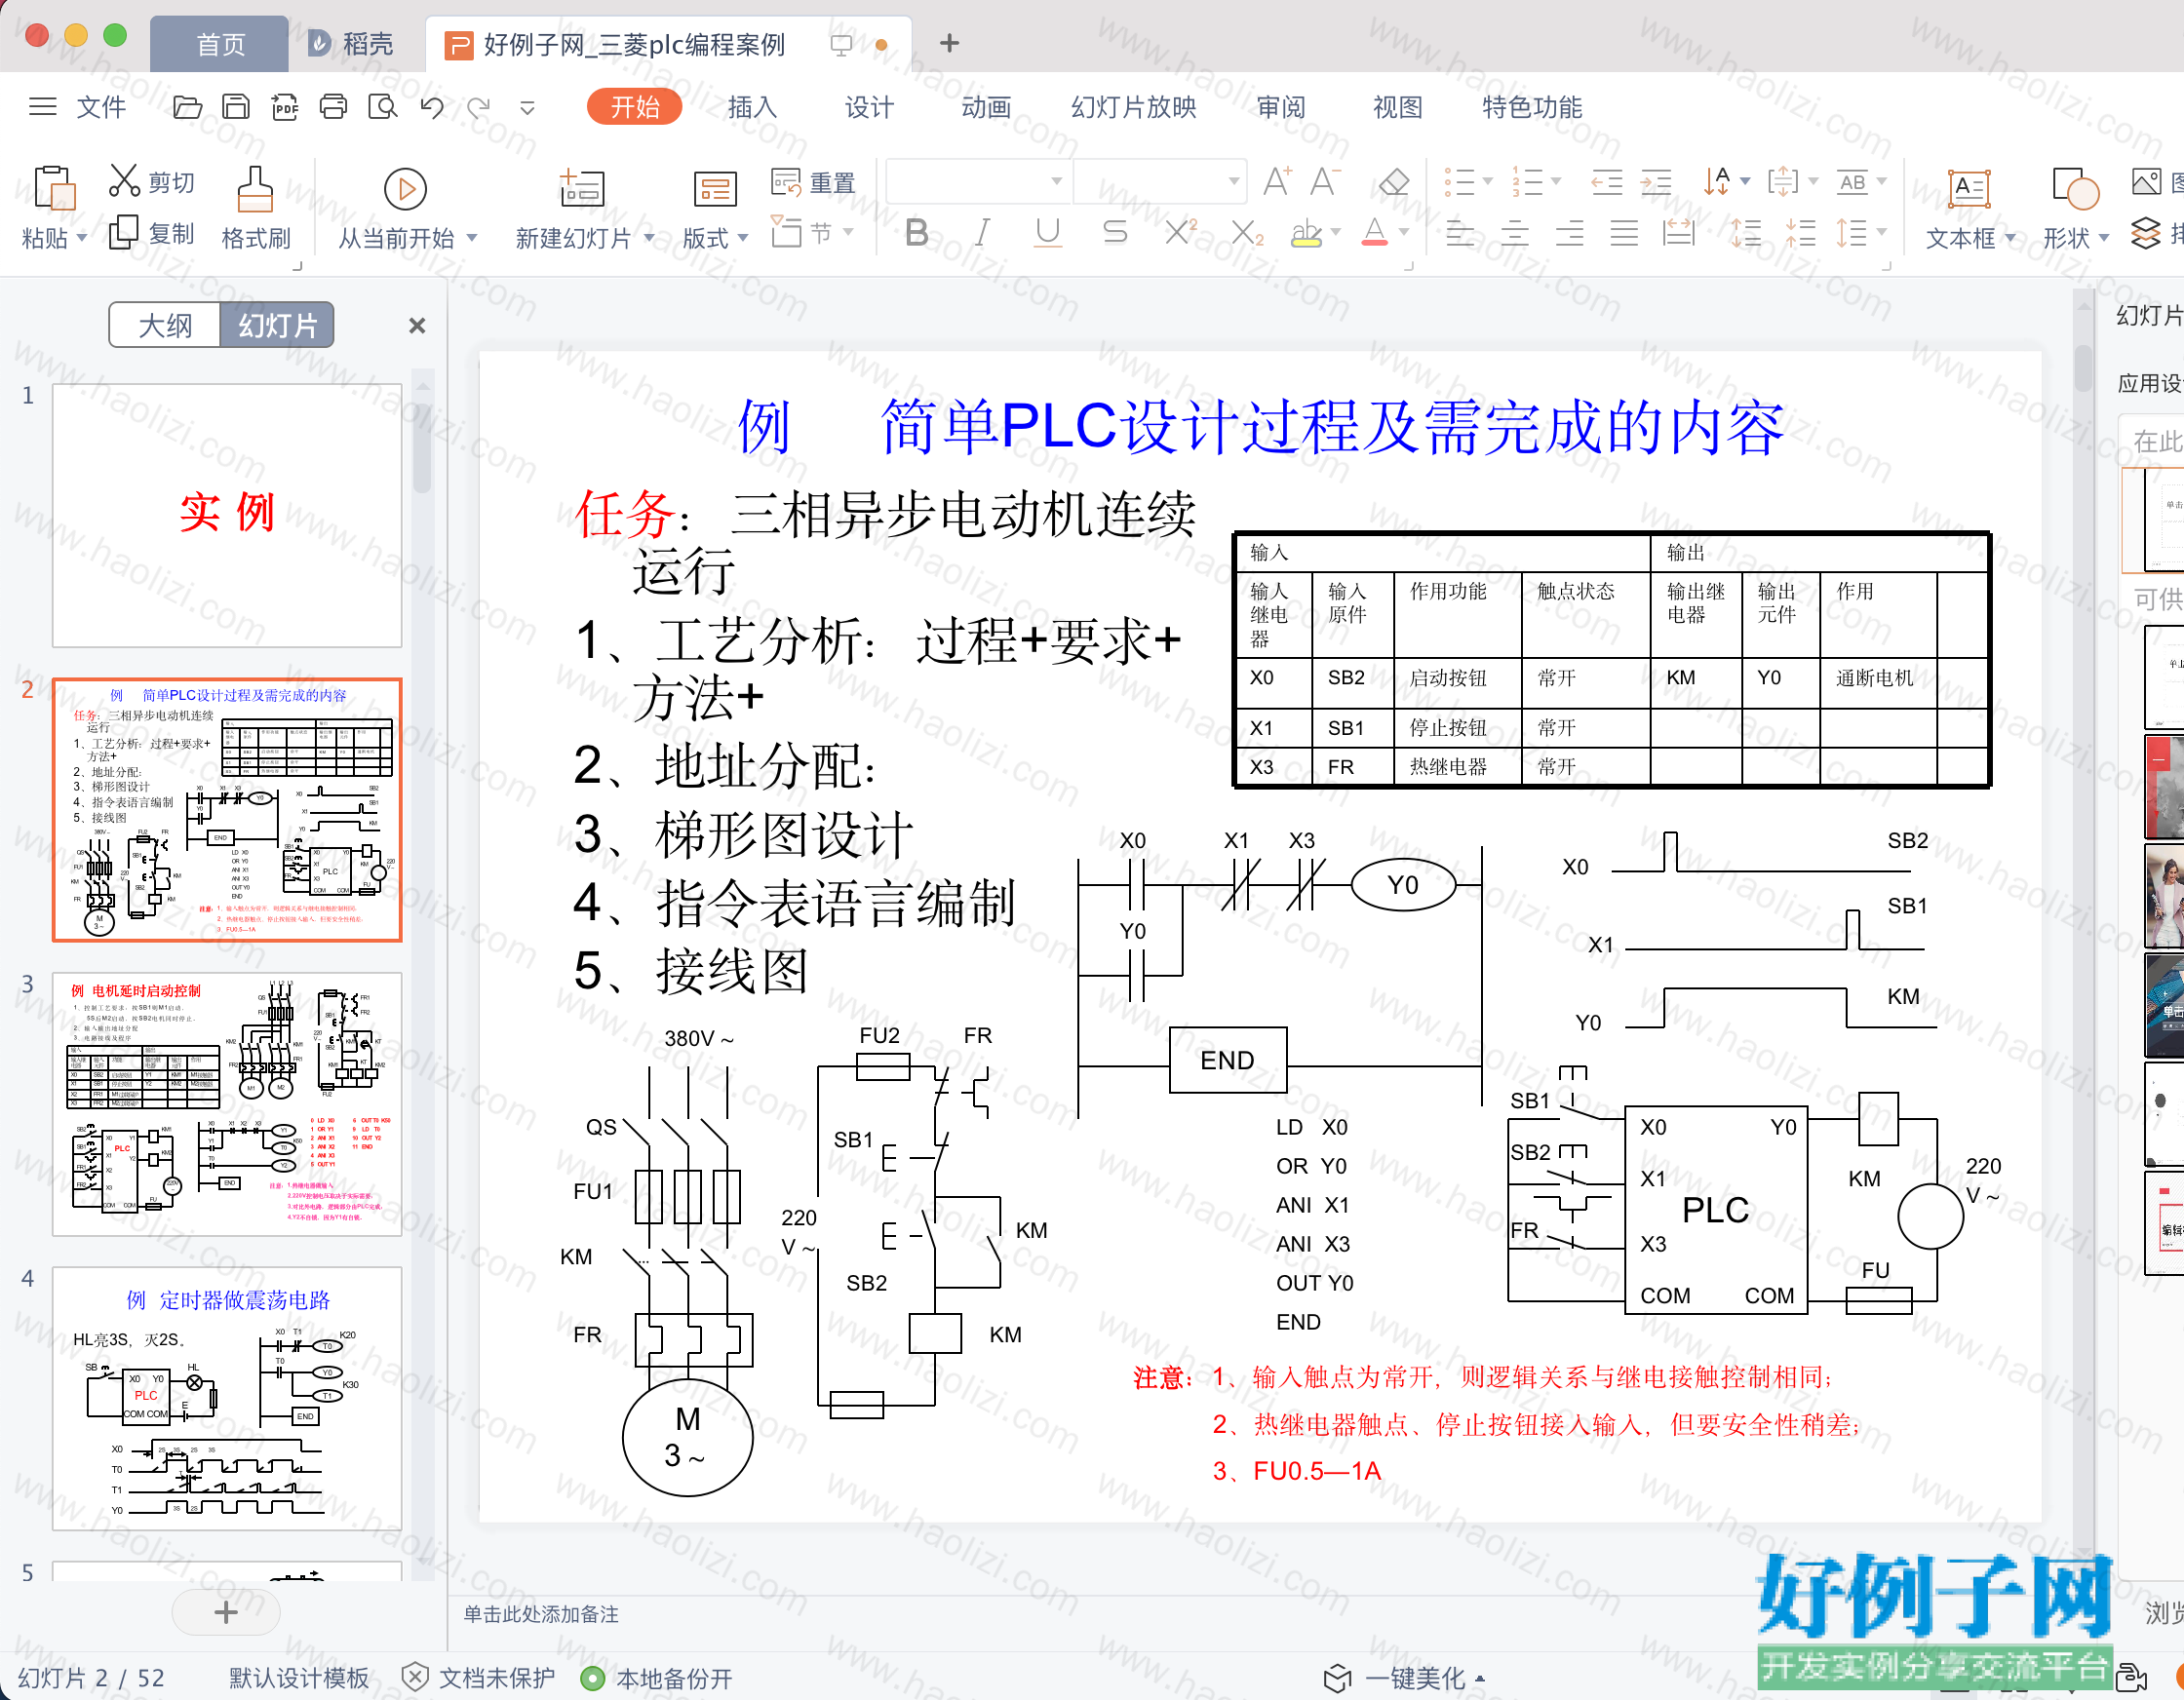Click the cut scissors icon
Viewport: 2184px width, 1700px height.
click(124, 181)
